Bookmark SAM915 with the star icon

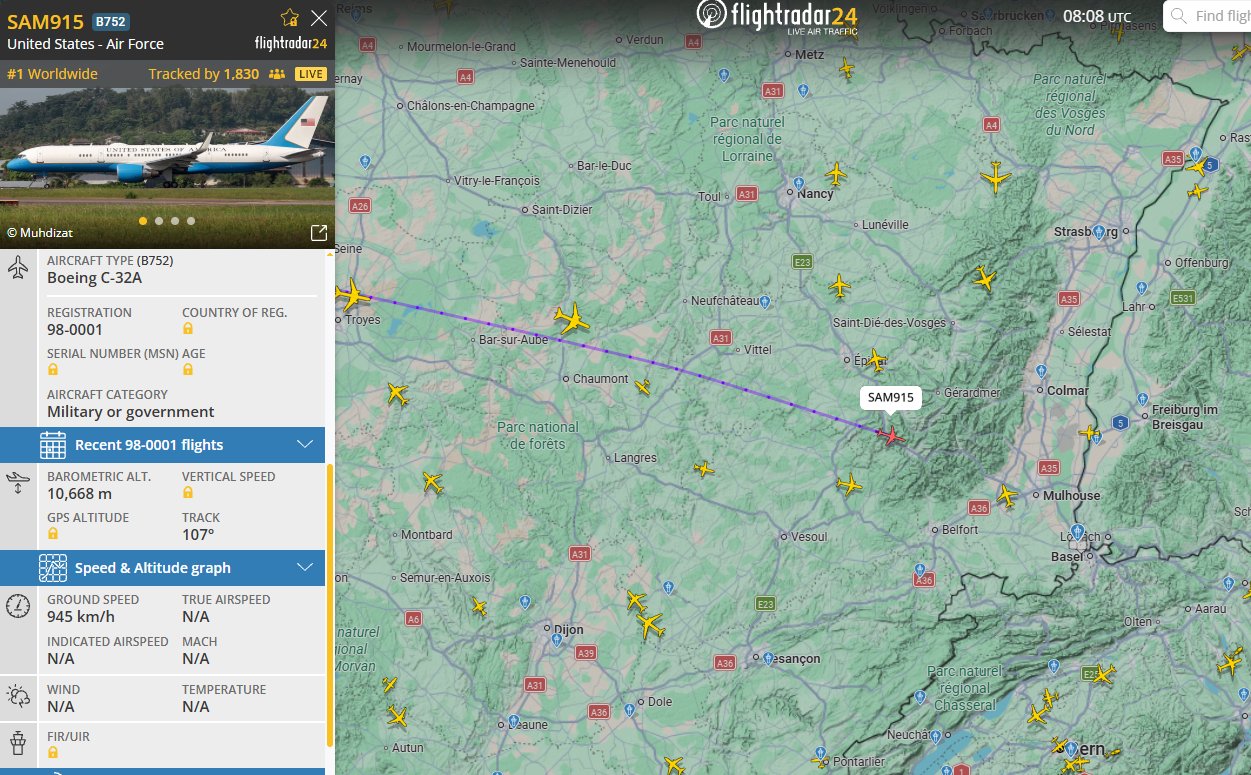coord(290,18)
